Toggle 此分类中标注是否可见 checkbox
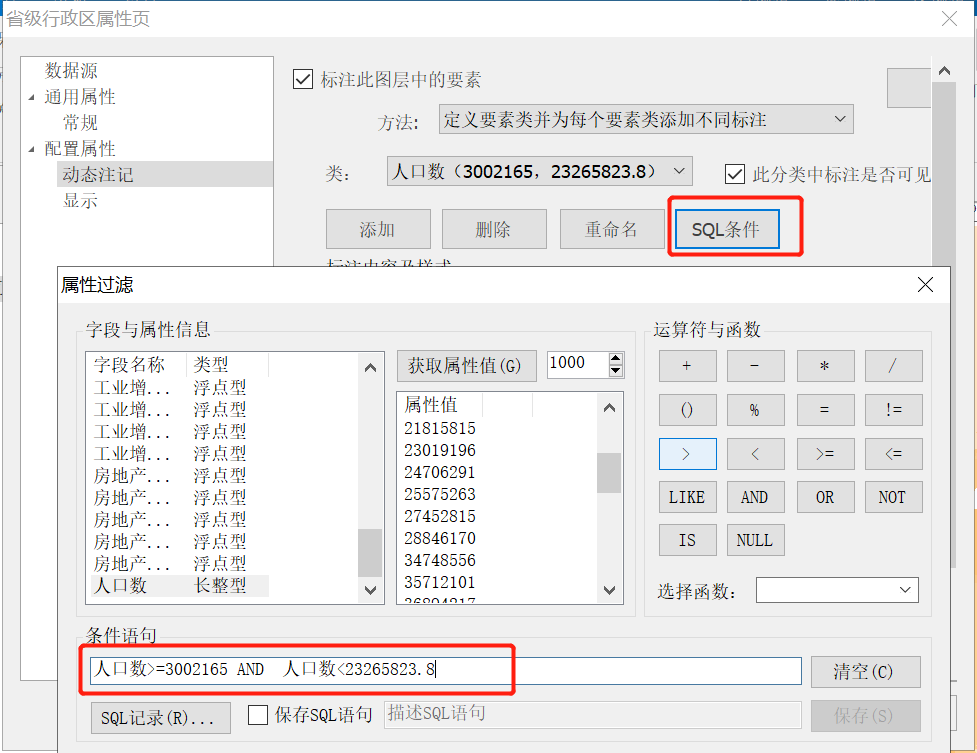Image resolution: width=977 pixels, height=753 pixels. [735, 174]
